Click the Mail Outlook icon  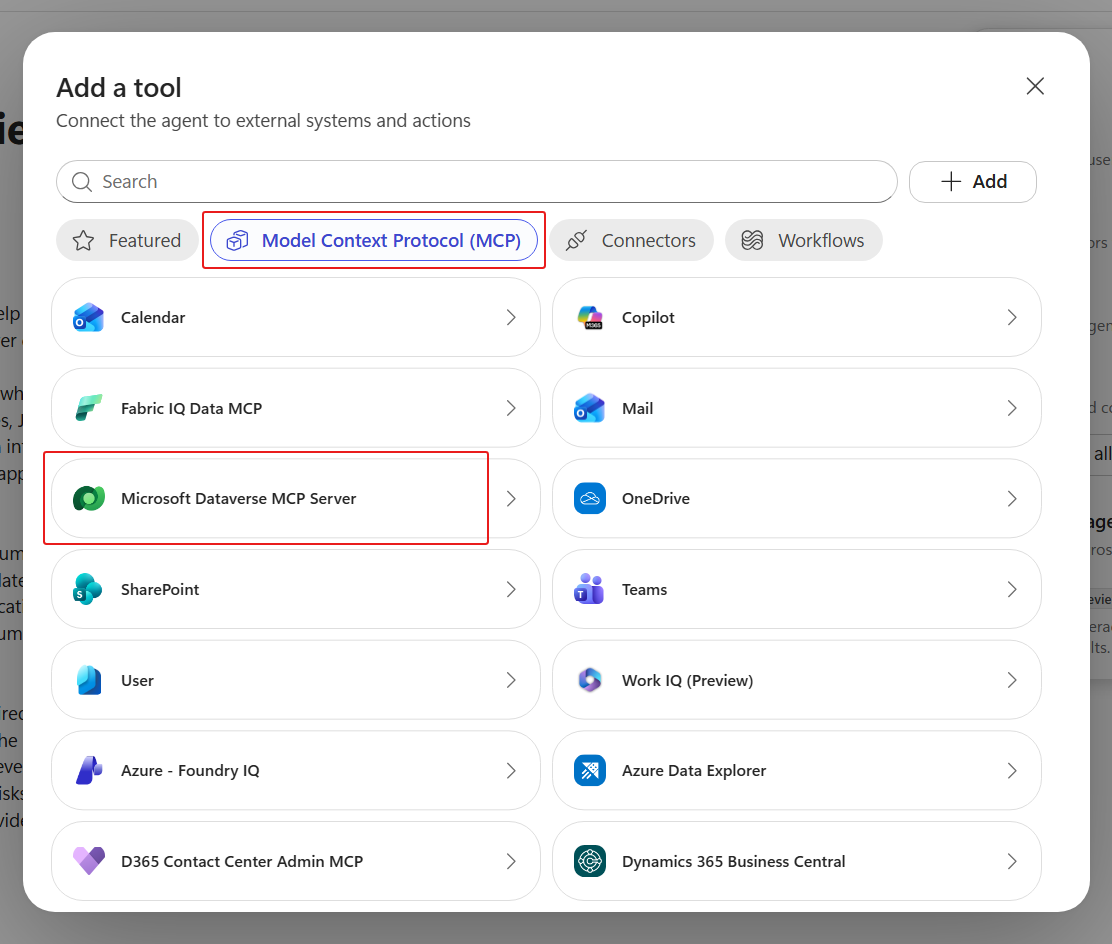click(x=589, y=409)
